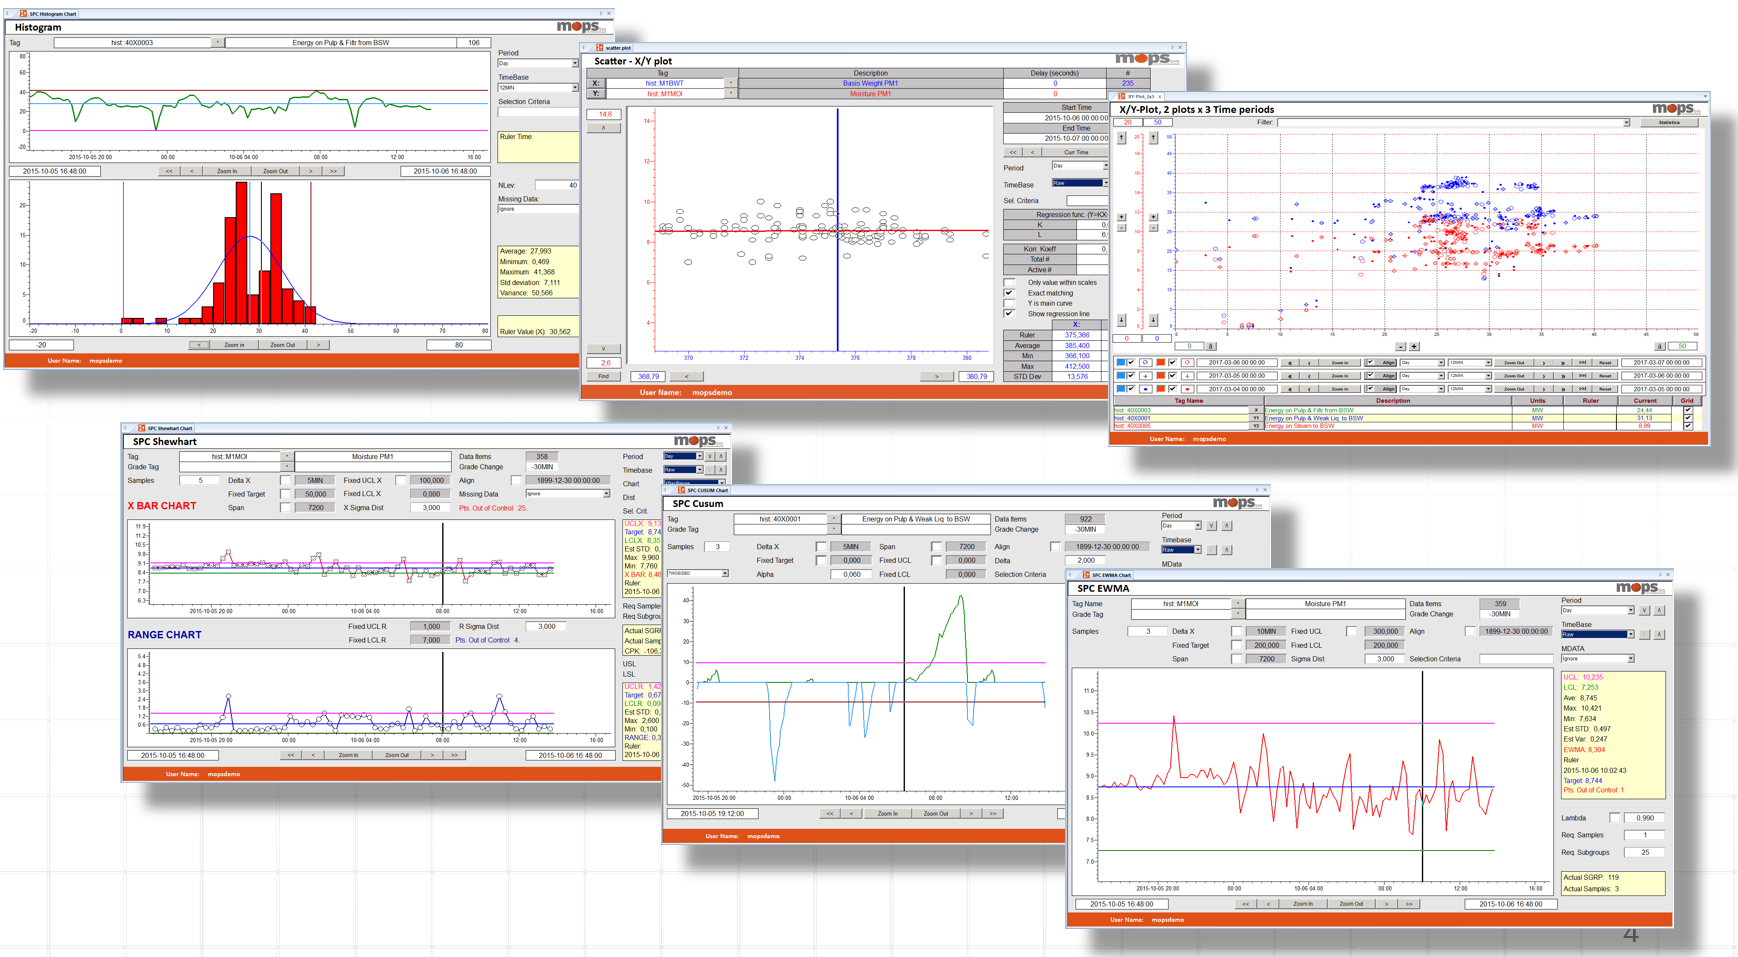Screen dimensions: 1738x957
Task: Click the fast-rewind << button under Histogram trend
Action: (x=169, y=171)
